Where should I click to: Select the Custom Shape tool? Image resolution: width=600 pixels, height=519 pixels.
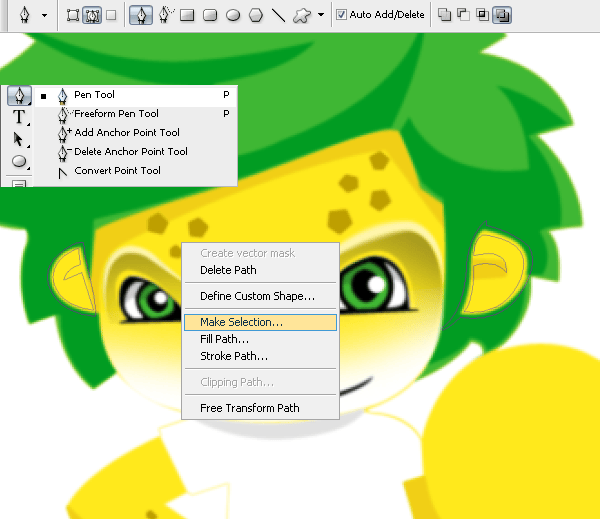click(x=302, y=15)
